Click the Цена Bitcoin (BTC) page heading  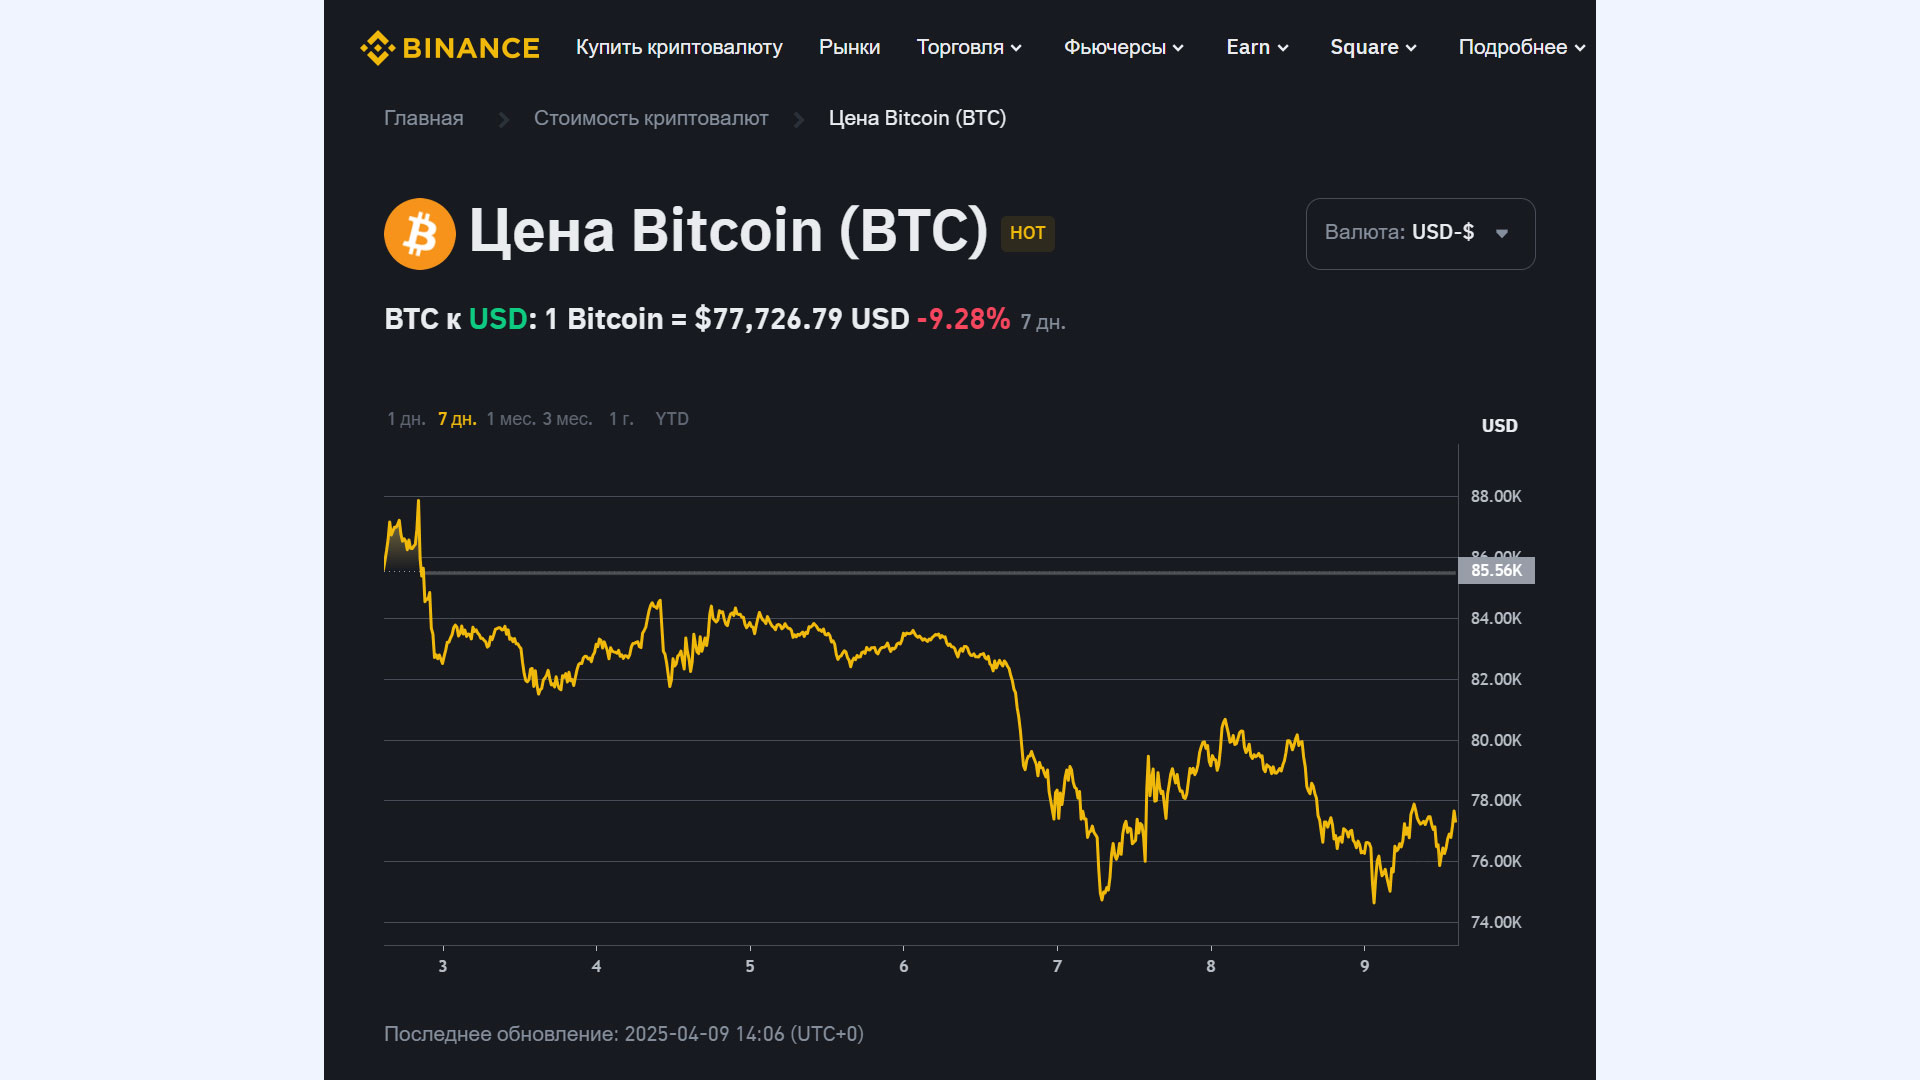729,232
